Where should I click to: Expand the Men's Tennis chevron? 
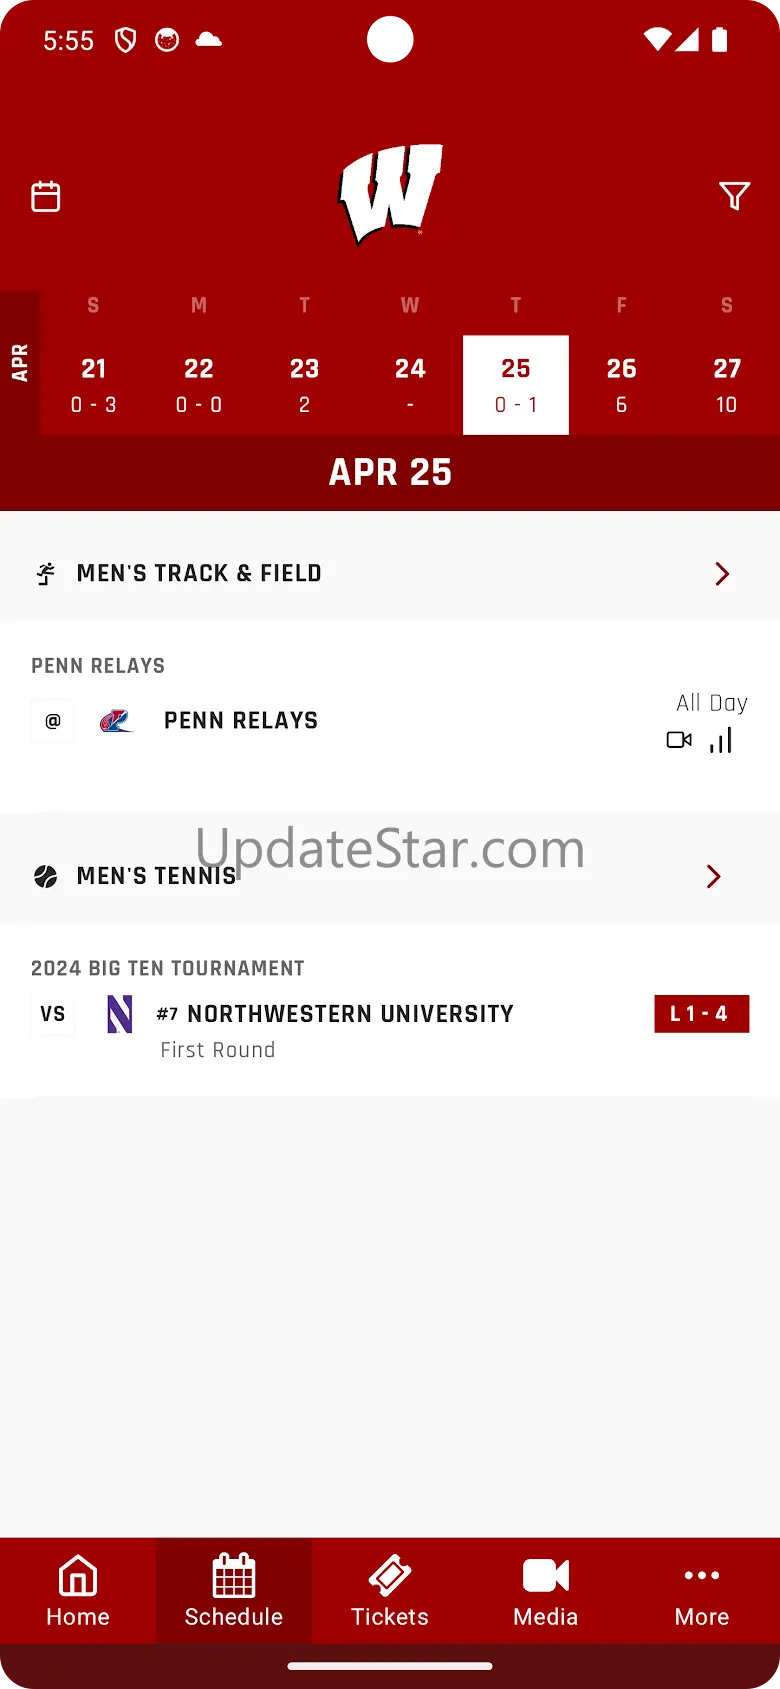coord(714,876)
